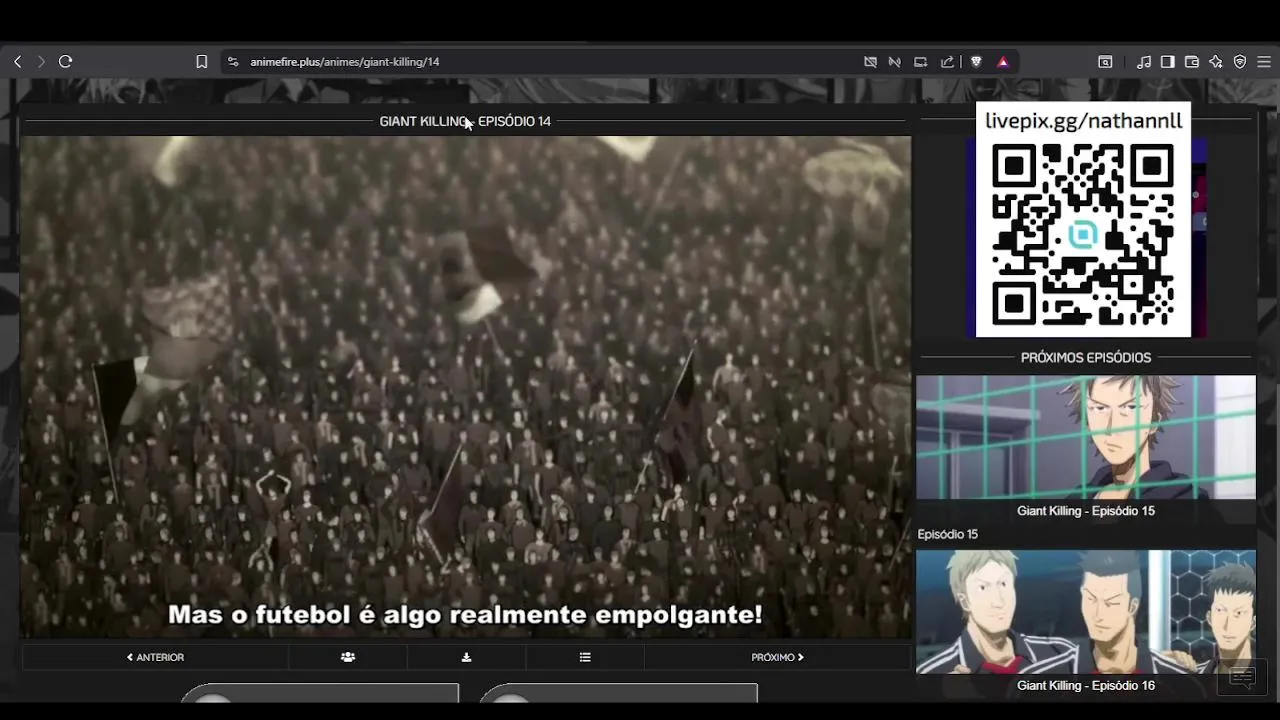Click the address bar URL animefire.plus
Screen dimensions: 1280x720
345,62
